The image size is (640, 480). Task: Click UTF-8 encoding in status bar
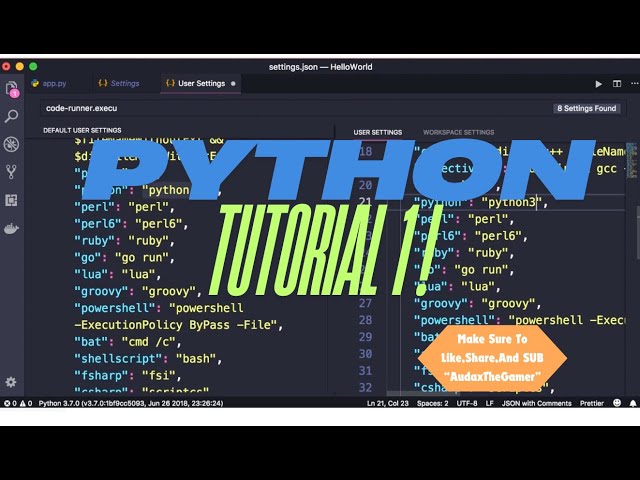pos(467,403)
